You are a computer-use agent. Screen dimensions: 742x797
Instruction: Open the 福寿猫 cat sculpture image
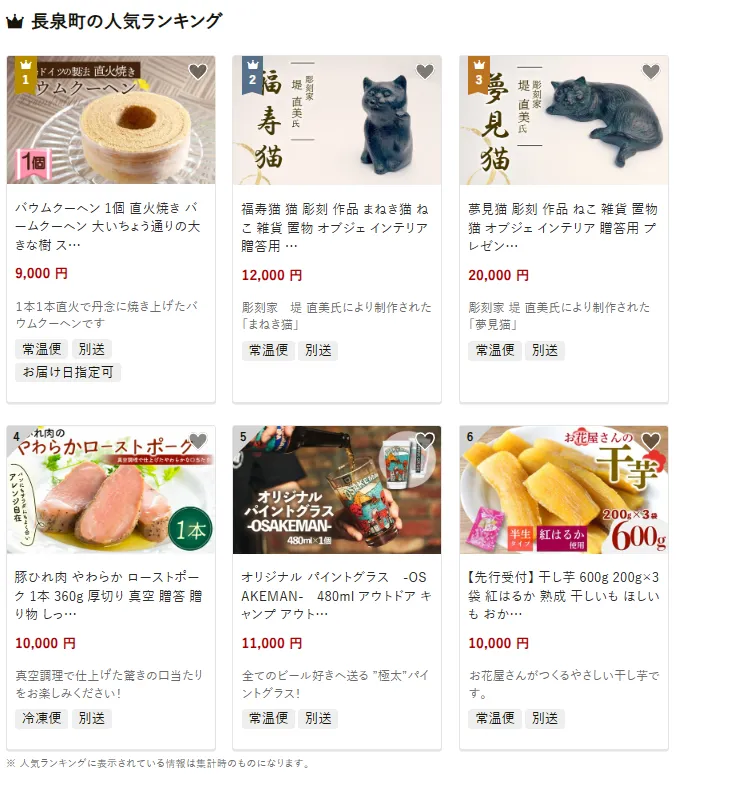pyautogui.click(x=337, y=120)
